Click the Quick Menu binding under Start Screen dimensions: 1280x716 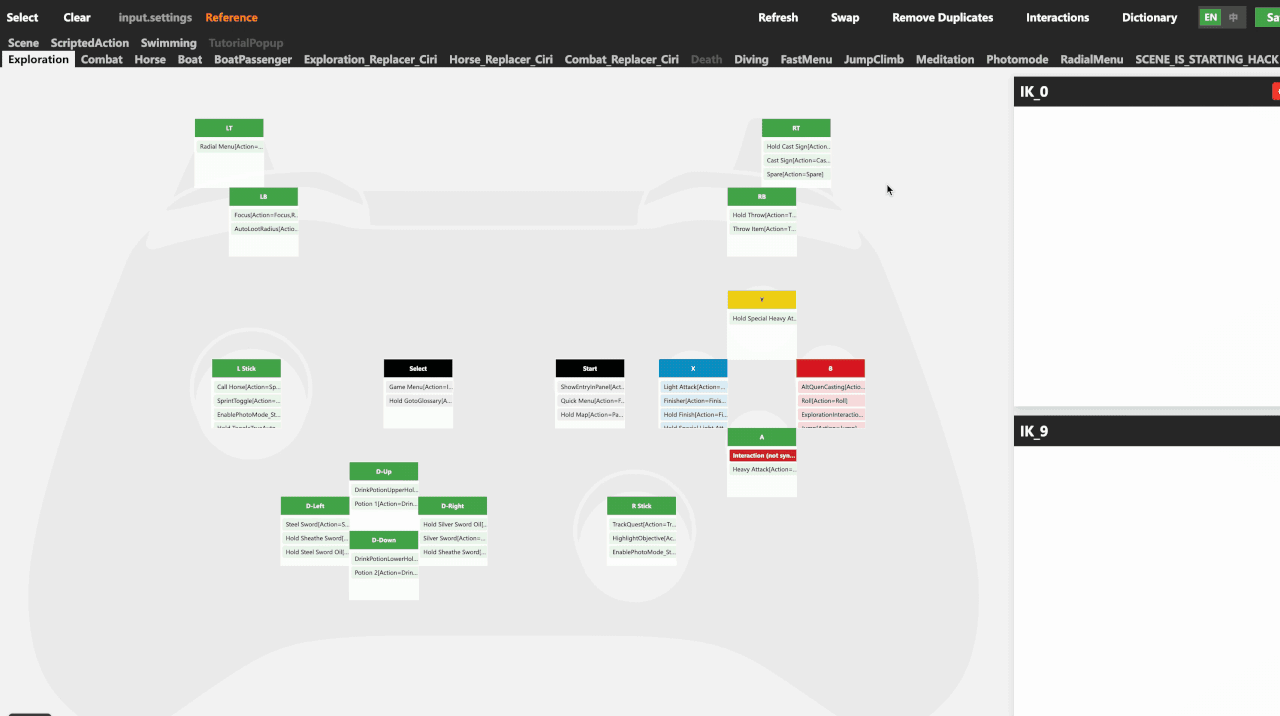pos(590,401)
